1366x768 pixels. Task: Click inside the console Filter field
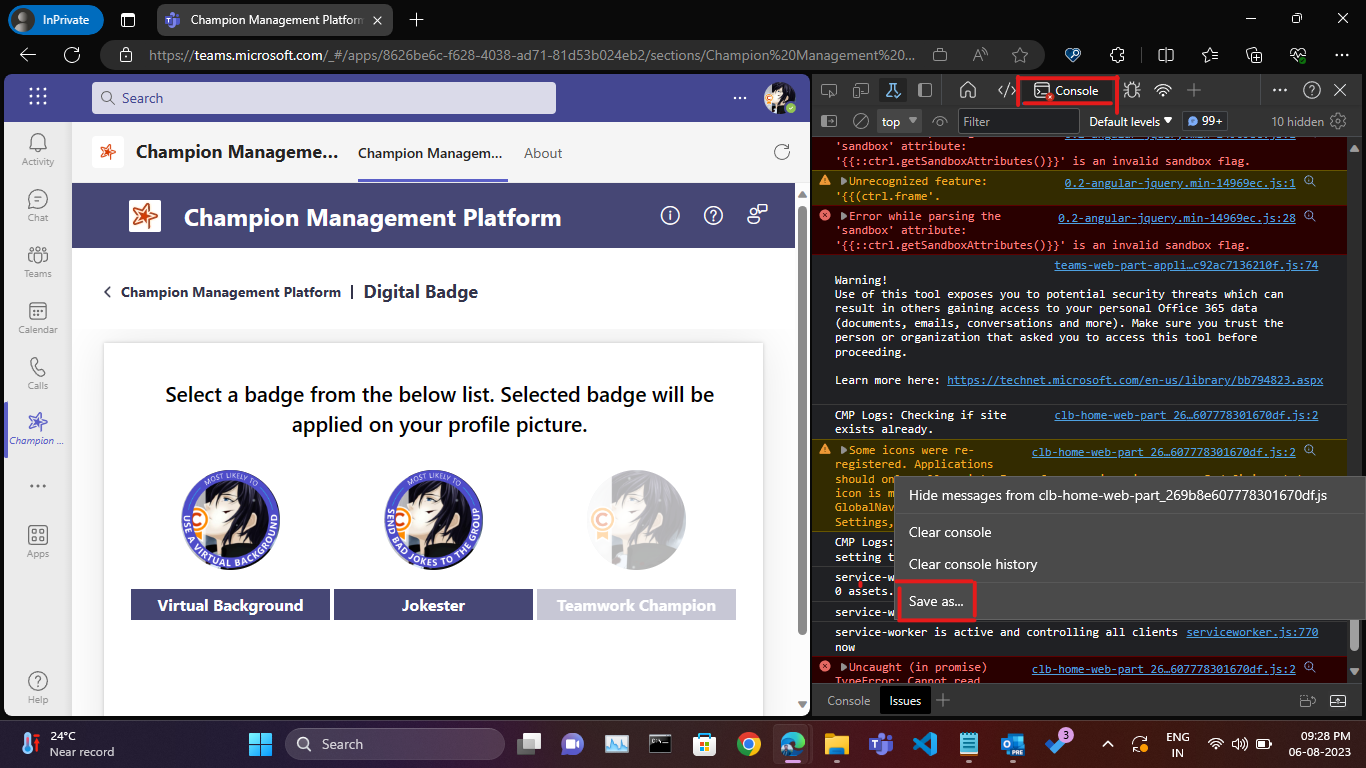tap(1018, 120)
